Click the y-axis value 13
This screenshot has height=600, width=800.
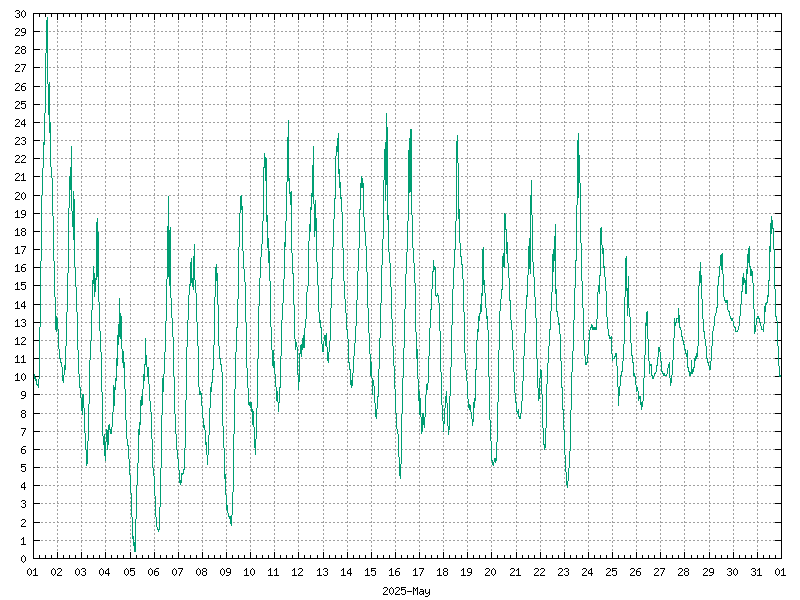pyautogui.click(x=20, y=322)
